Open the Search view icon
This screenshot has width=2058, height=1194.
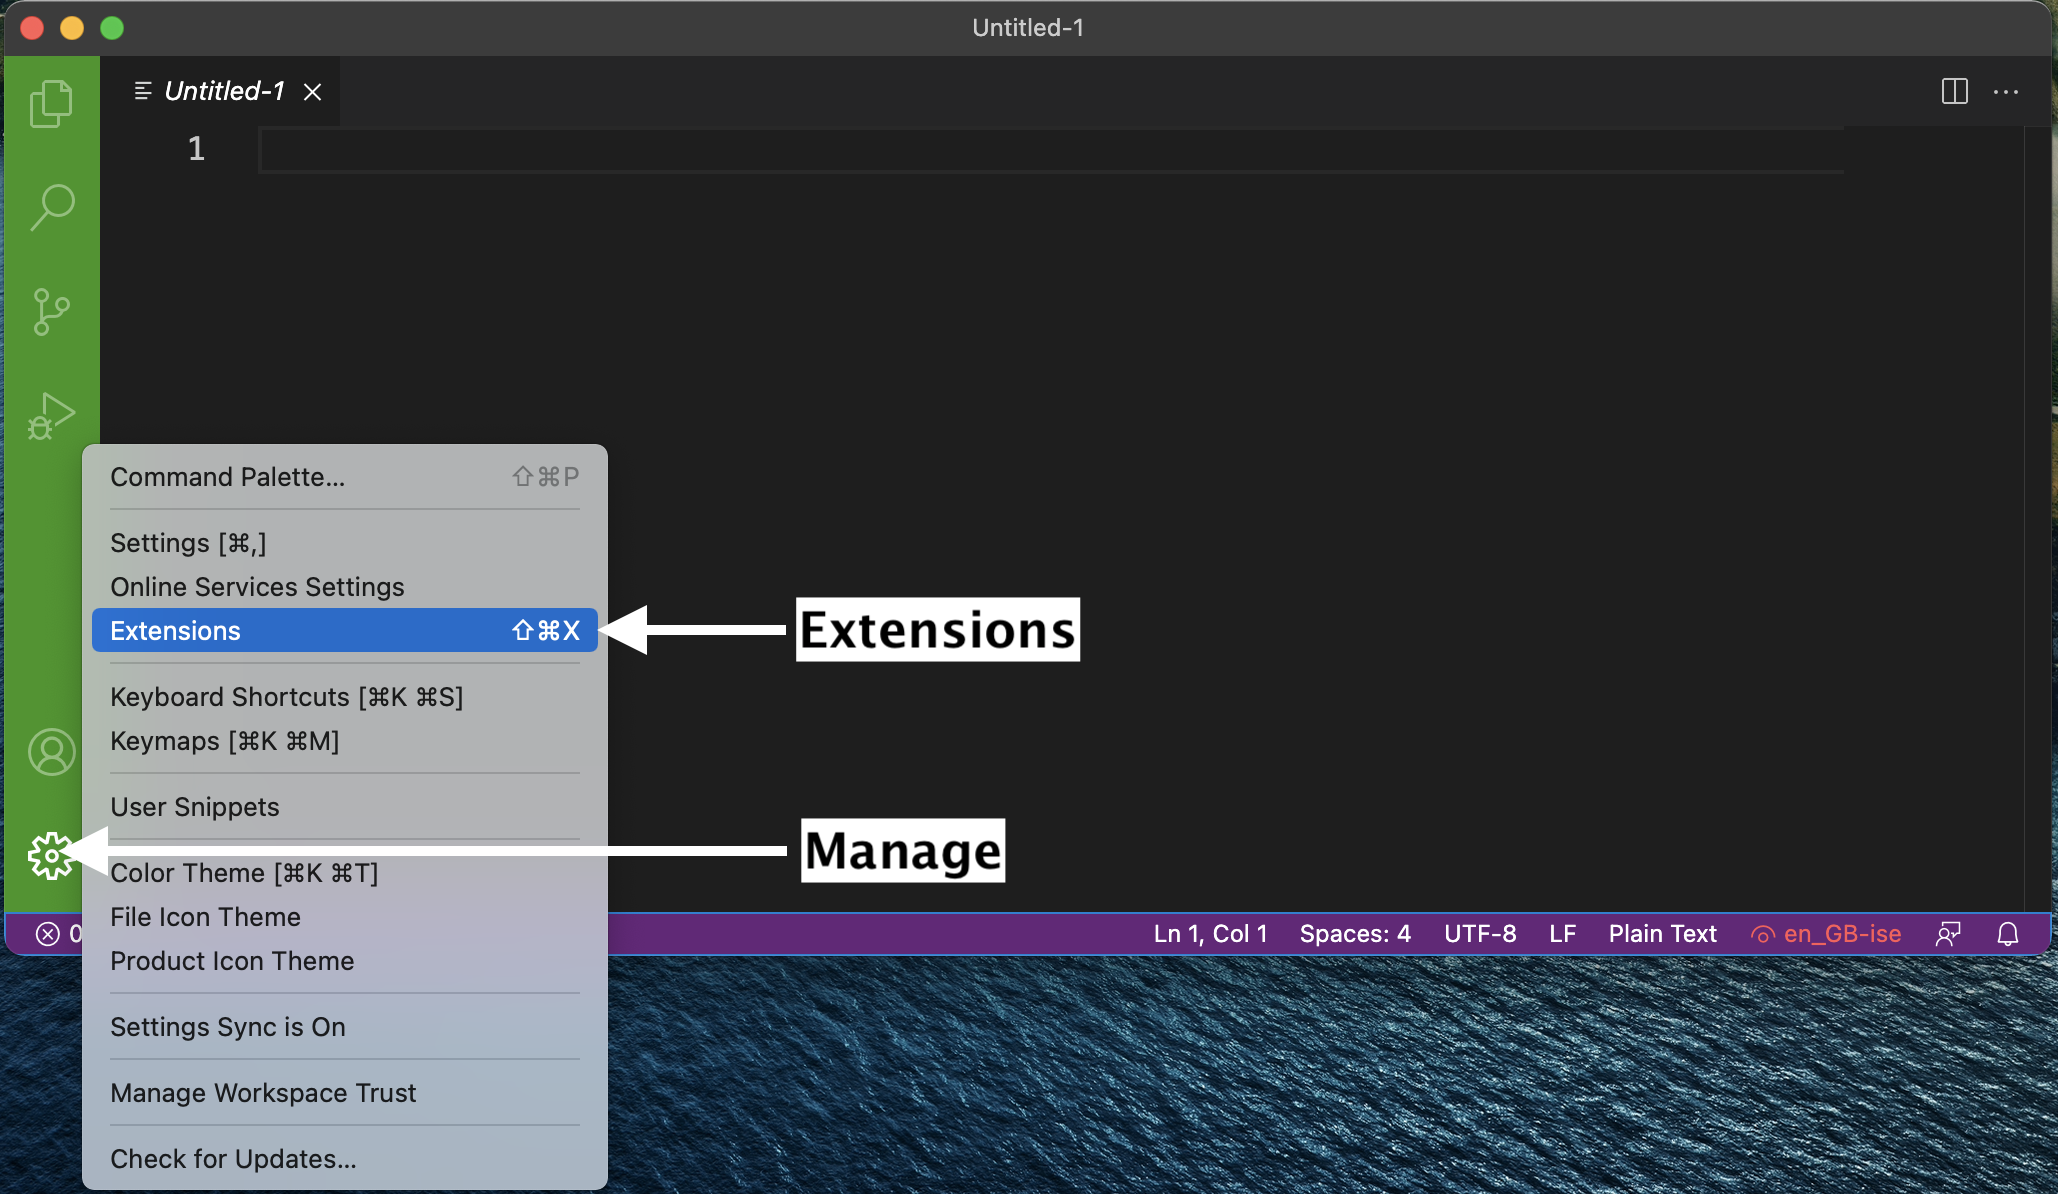(51, 208)
